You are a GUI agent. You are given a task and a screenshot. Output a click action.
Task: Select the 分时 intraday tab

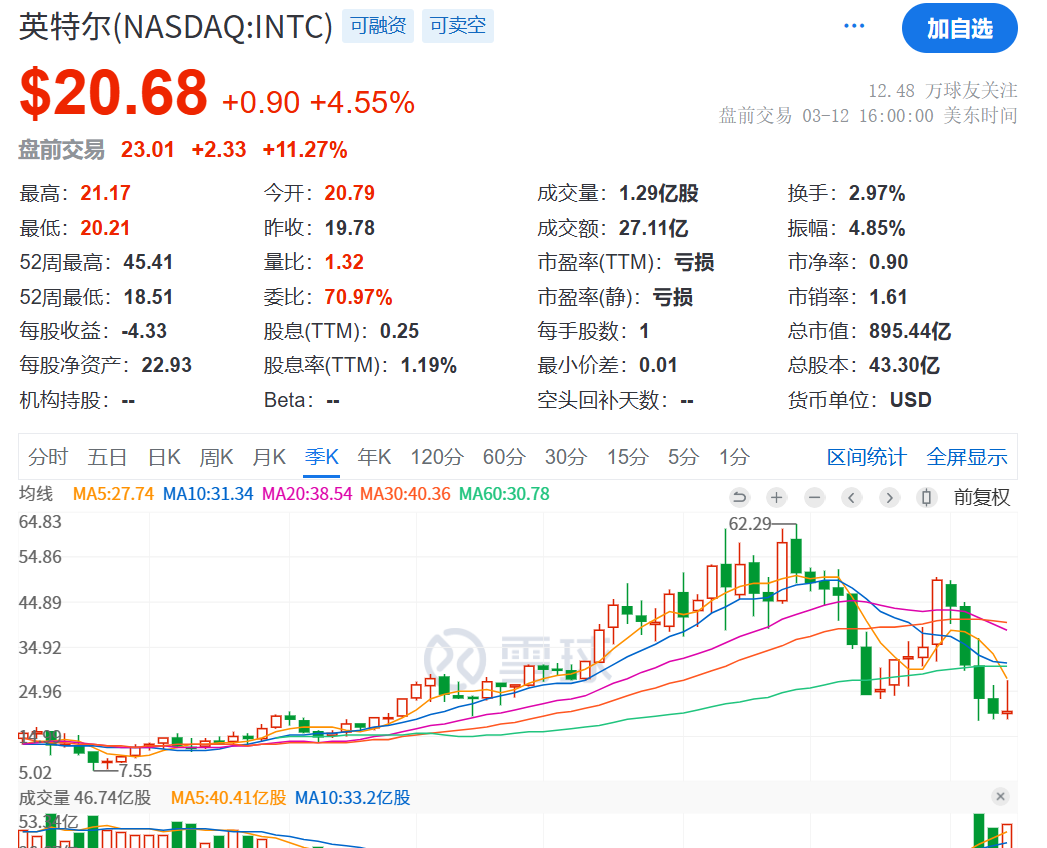click(x=48, y=457)
